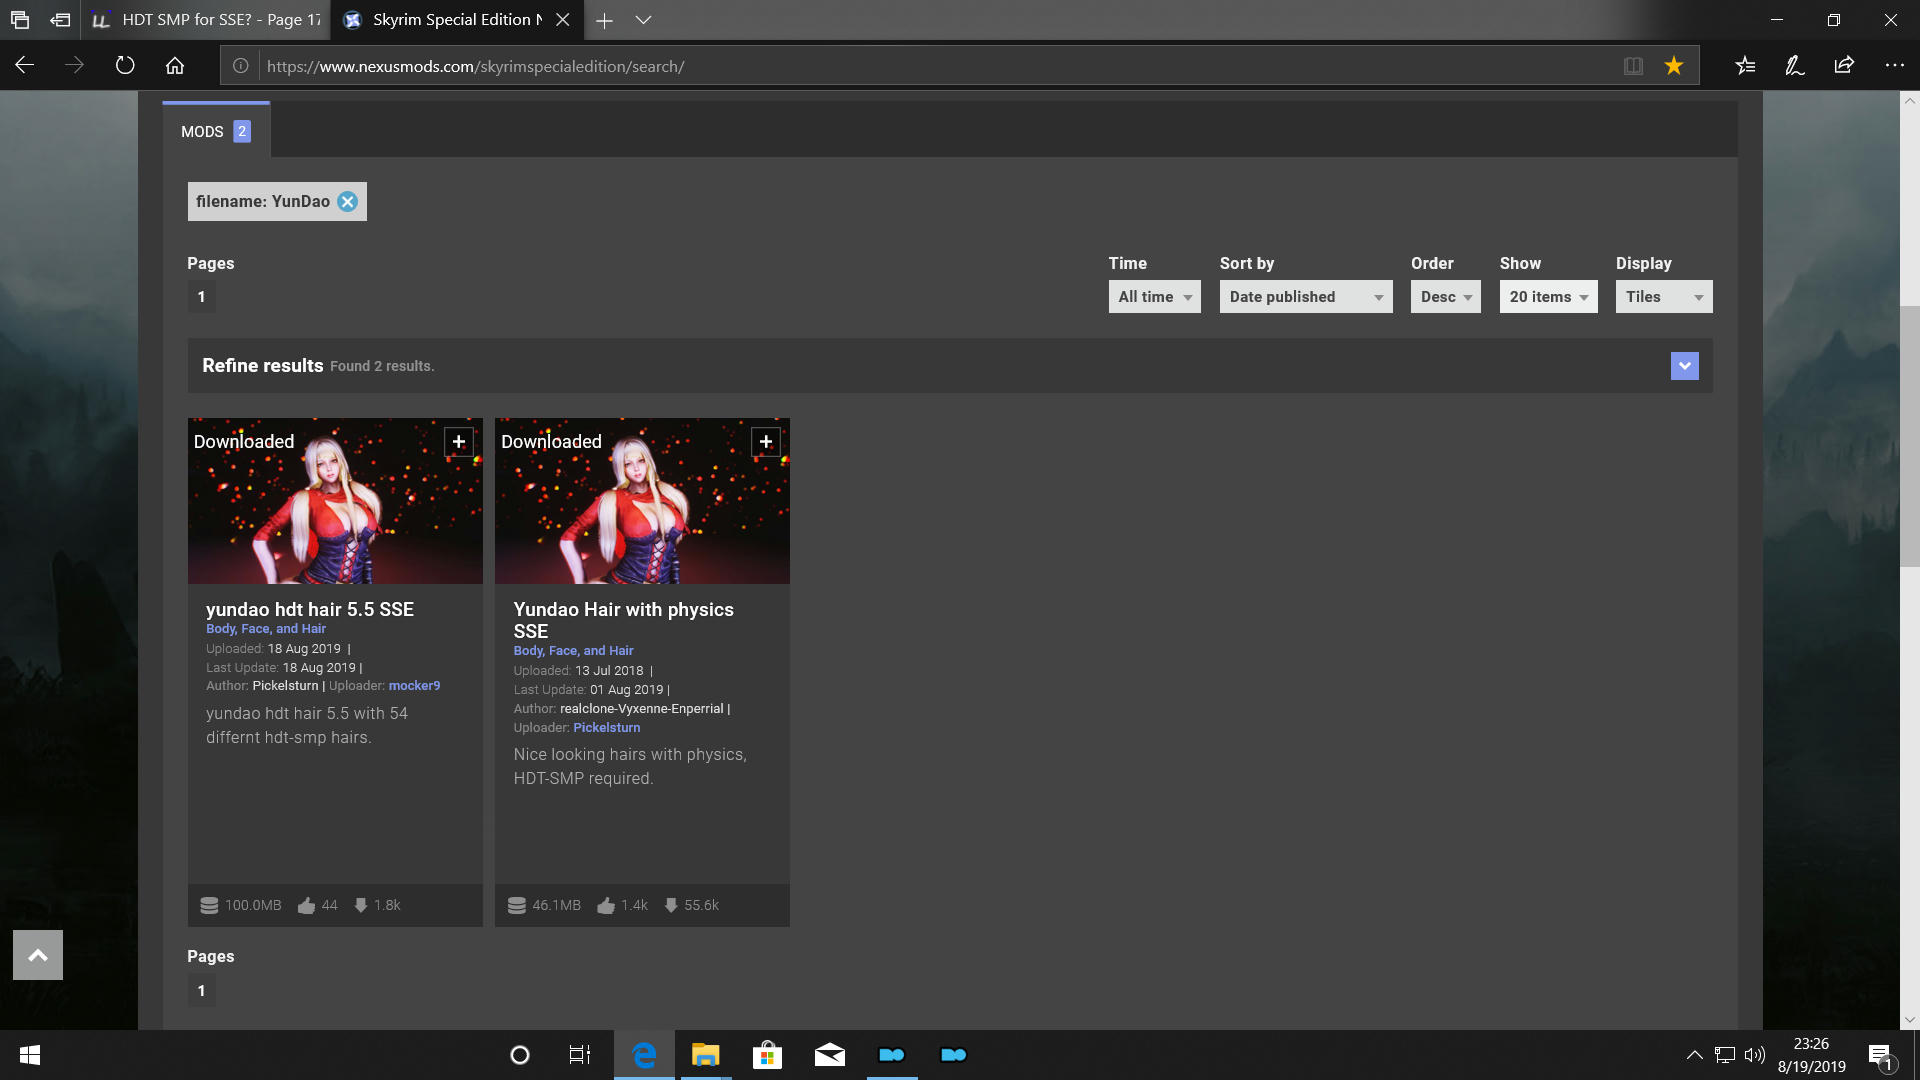Viewport: 1920px width, 1080px height.
Task: Go to the browser home page
Action: coord(175,66)
